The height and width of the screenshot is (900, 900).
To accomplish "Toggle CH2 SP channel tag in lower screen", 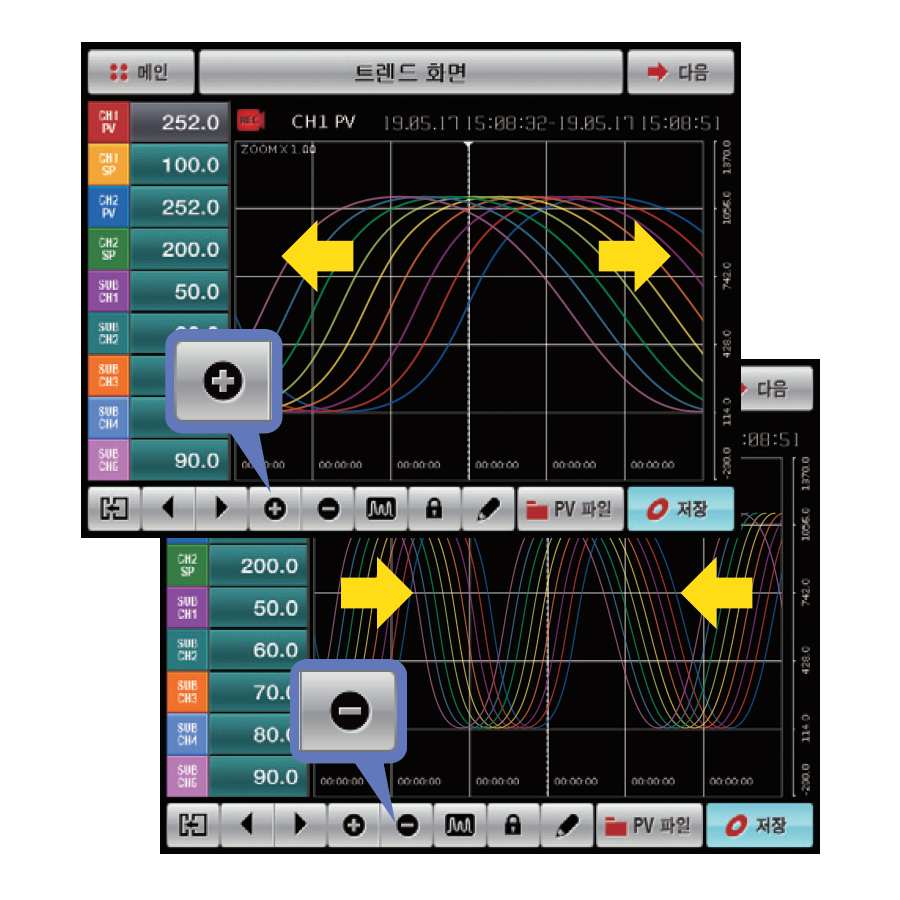I will (188, 565).
